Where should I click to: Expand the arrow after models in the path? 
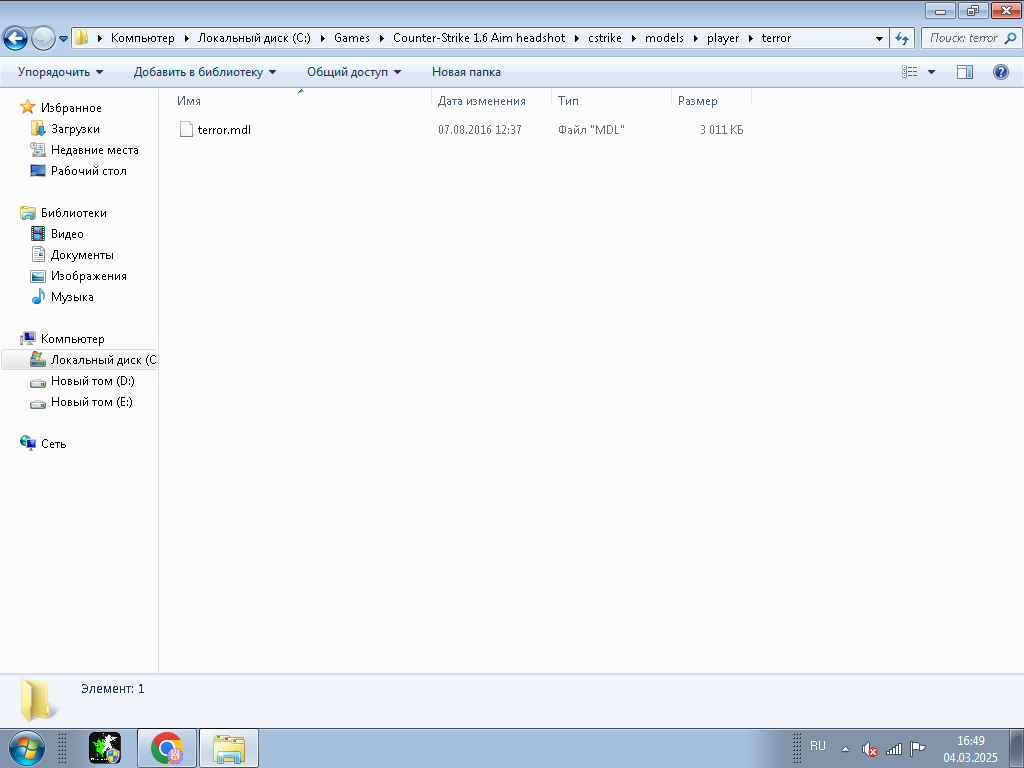696,38
